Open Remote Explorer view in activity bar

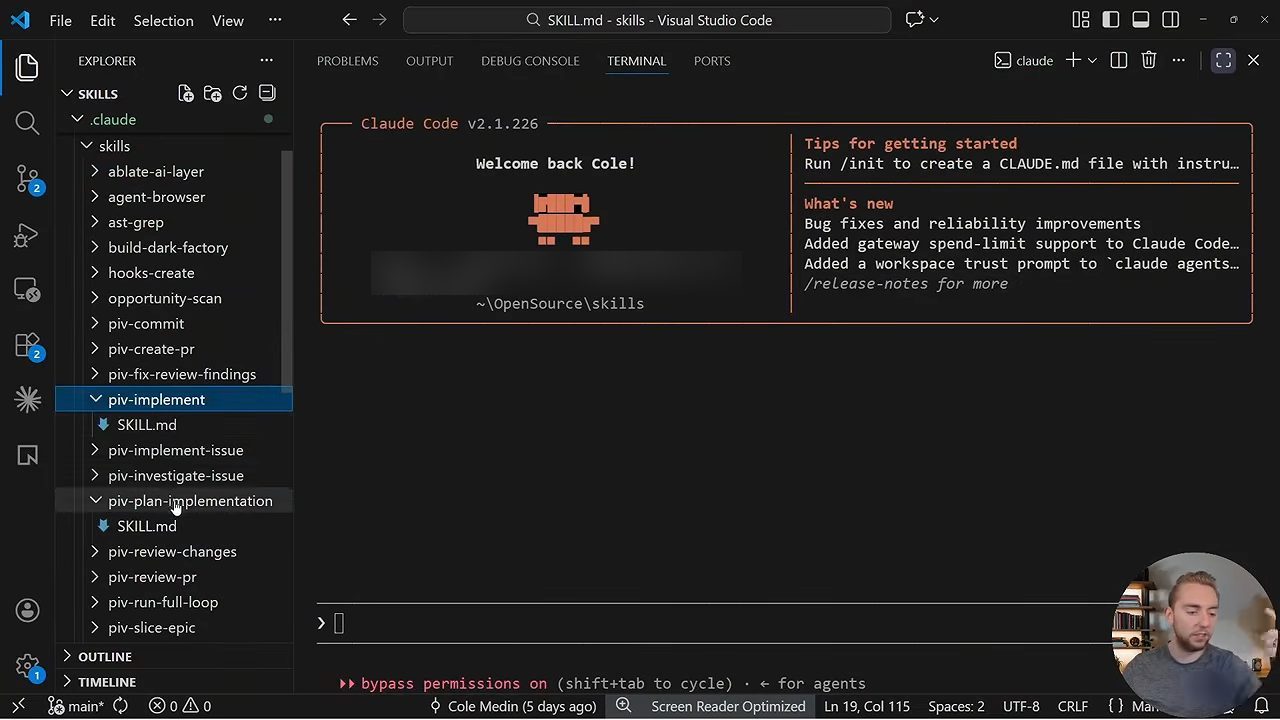(27, 291)
